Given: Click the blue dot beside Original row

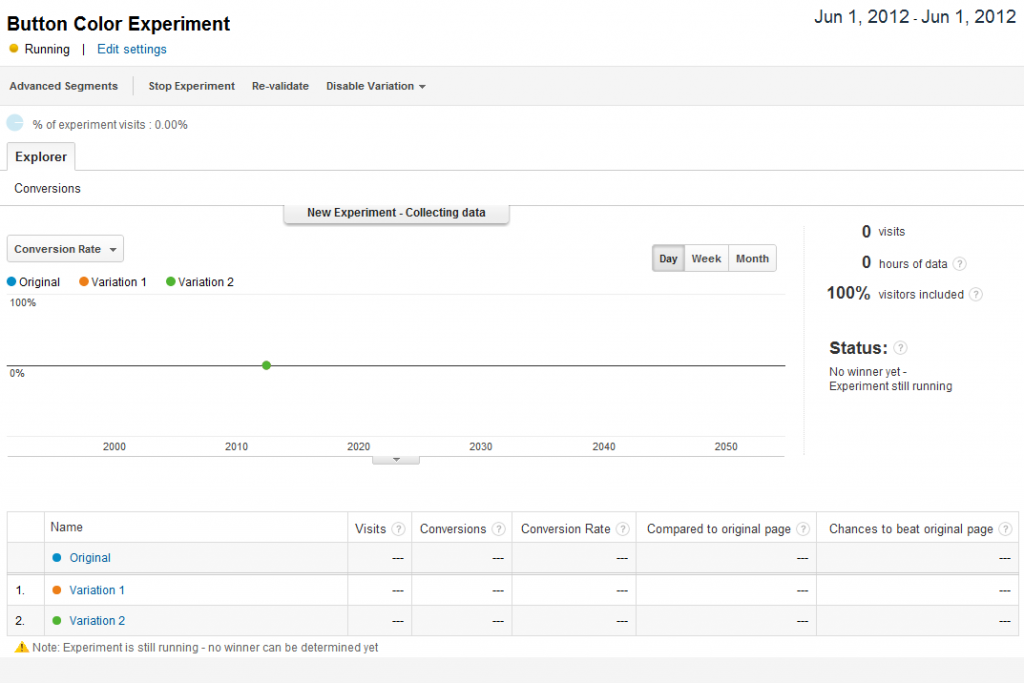Looking at the screenshot, I should [57, 558].
